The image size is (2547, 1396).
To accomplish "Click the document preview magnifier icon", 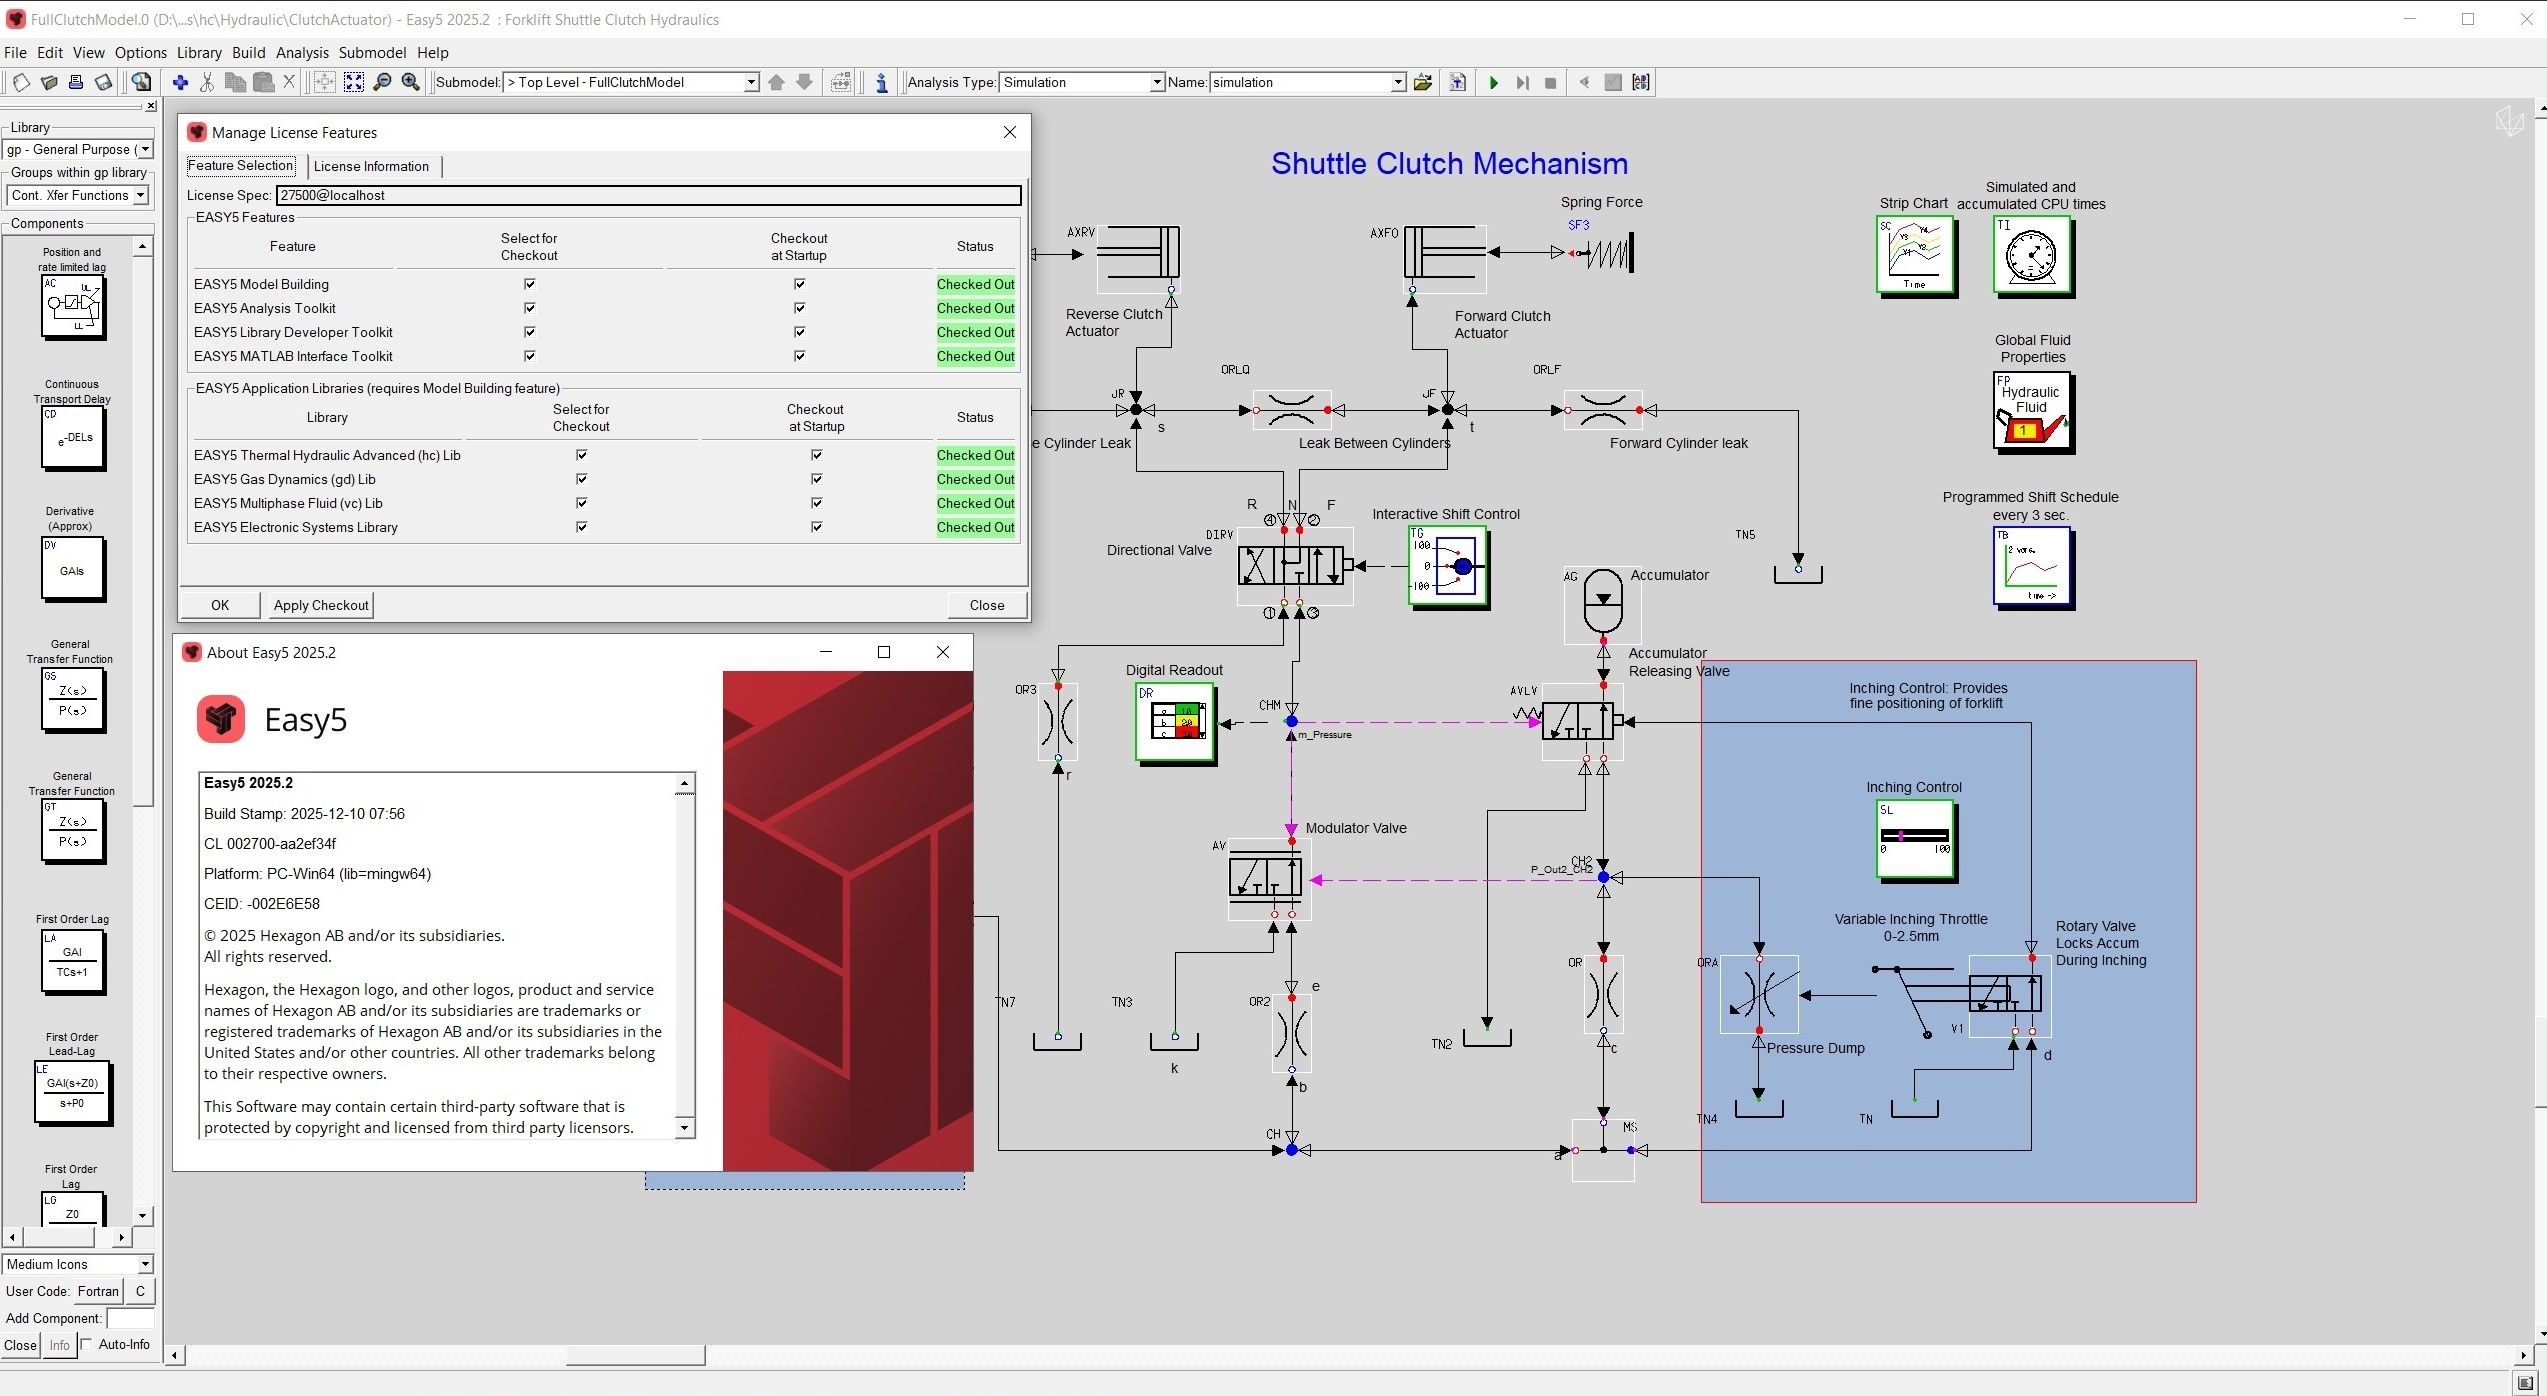I will point(142,82).
